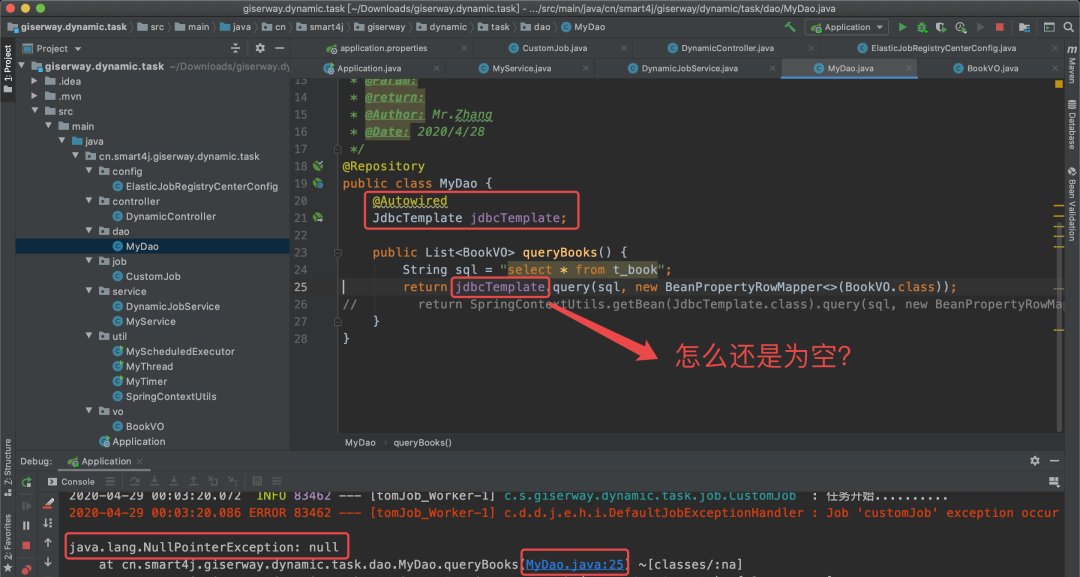Switch to Application.java editor tab
1080x577 pixels.
tap(368, 68)
